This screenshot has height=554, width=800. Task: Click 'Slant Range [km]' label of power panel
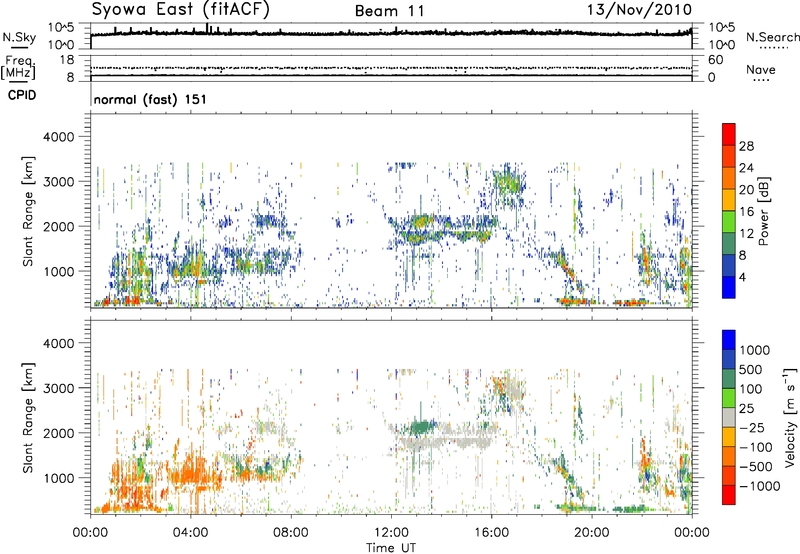click(x=28, y=211)
